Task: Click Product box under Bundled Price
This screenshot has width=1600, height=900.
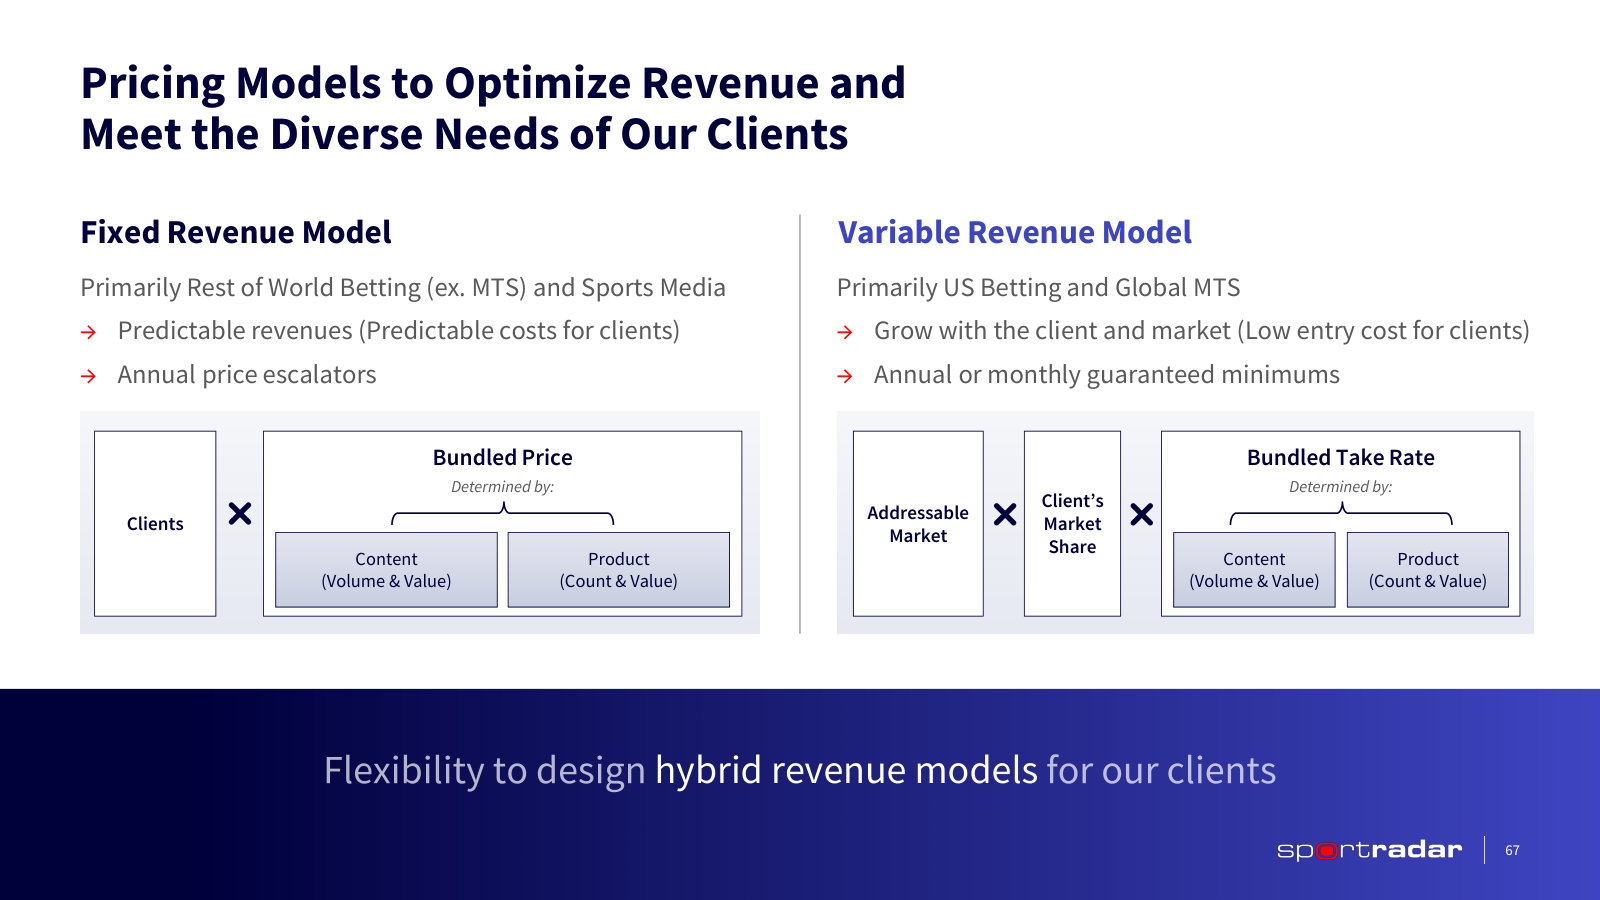Action: click(x=618, y=570)
